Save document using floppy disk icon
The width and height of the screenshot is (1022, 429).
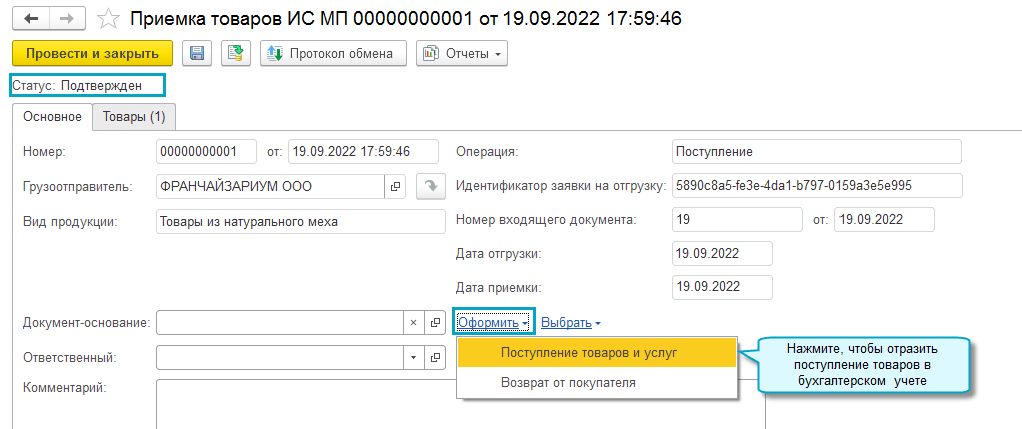click(x=197, y=53)
